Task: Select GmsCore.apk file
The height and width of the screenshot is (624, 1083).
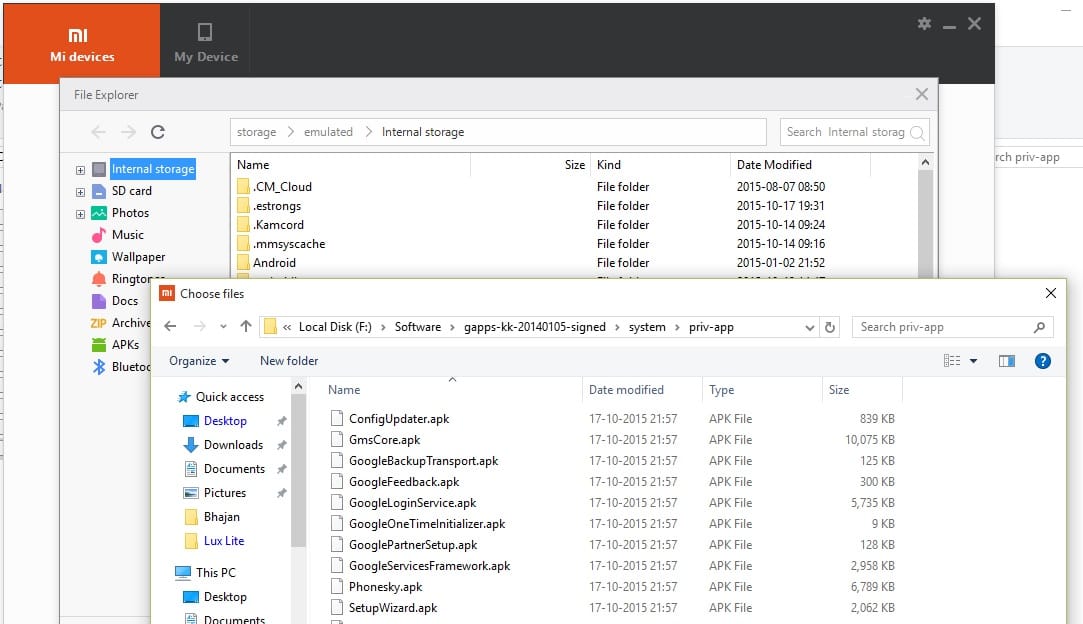Action: pyautogui.click(x=384, y=440)
